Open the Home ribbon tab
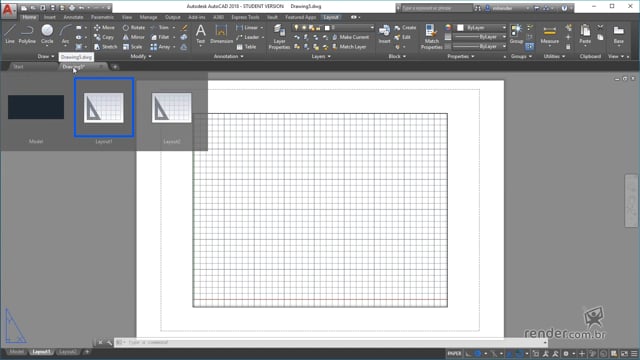This screenshot has height=360, width=640. click(29, 17)
